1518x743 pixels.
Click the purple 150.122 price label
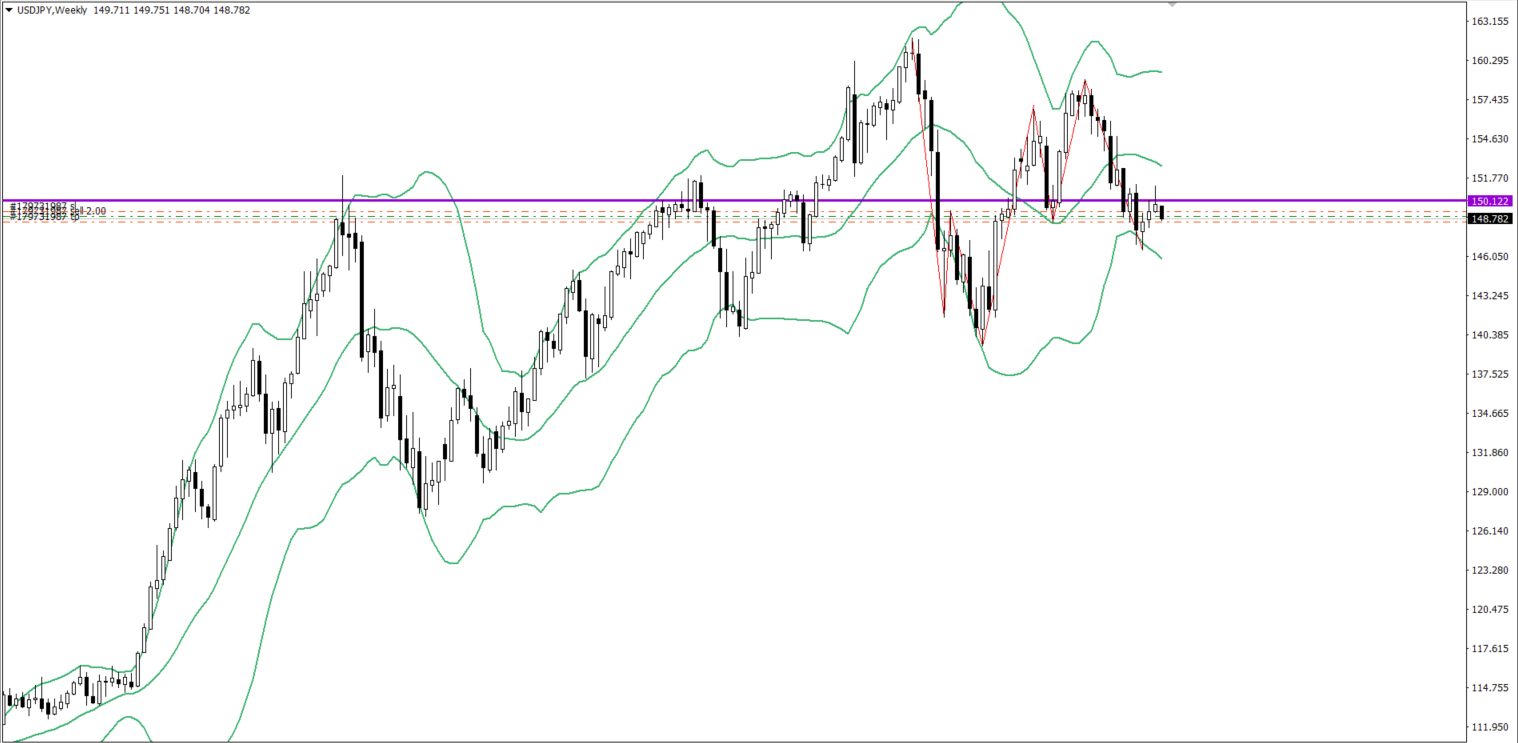pos(1489,201)
